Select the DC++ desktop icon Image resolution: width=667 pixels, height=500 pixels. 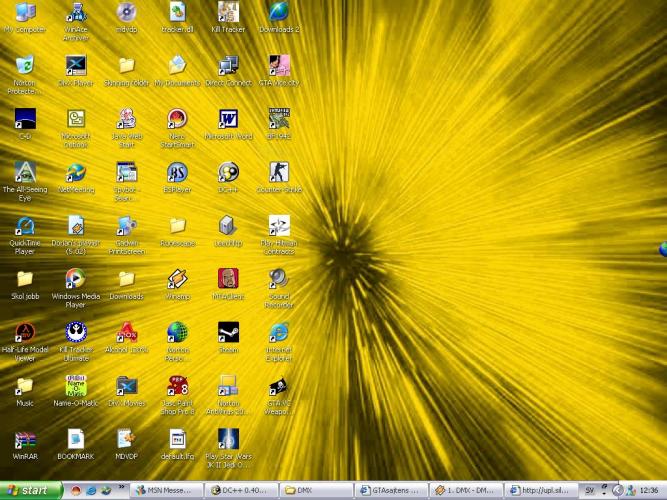228,173
